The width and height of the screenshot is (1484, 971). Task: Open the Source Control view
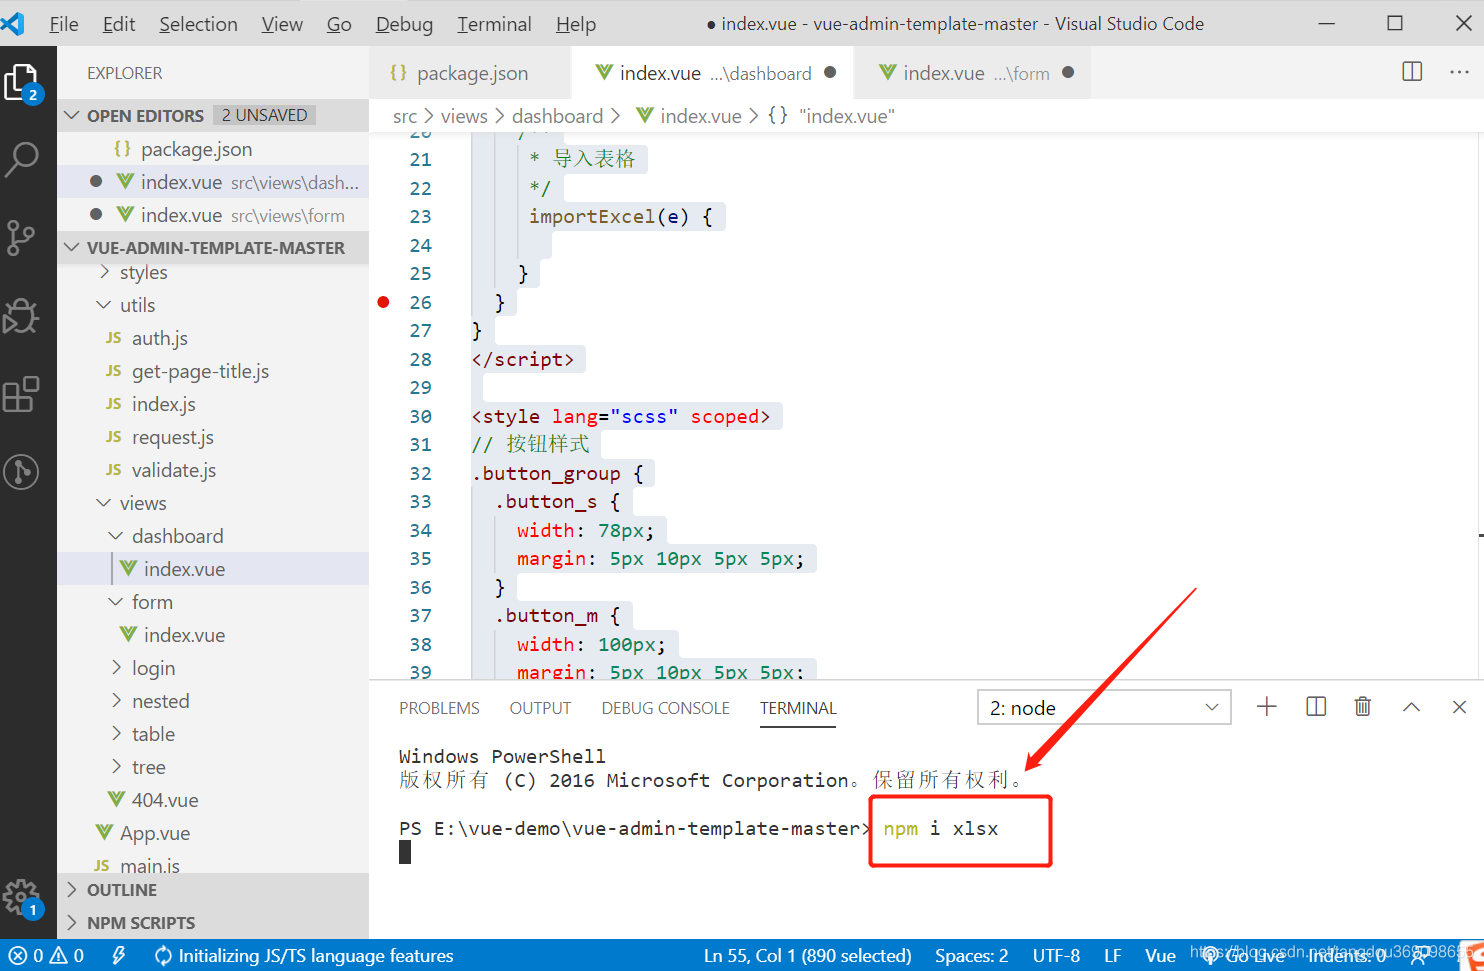click(x=21, y=238)
